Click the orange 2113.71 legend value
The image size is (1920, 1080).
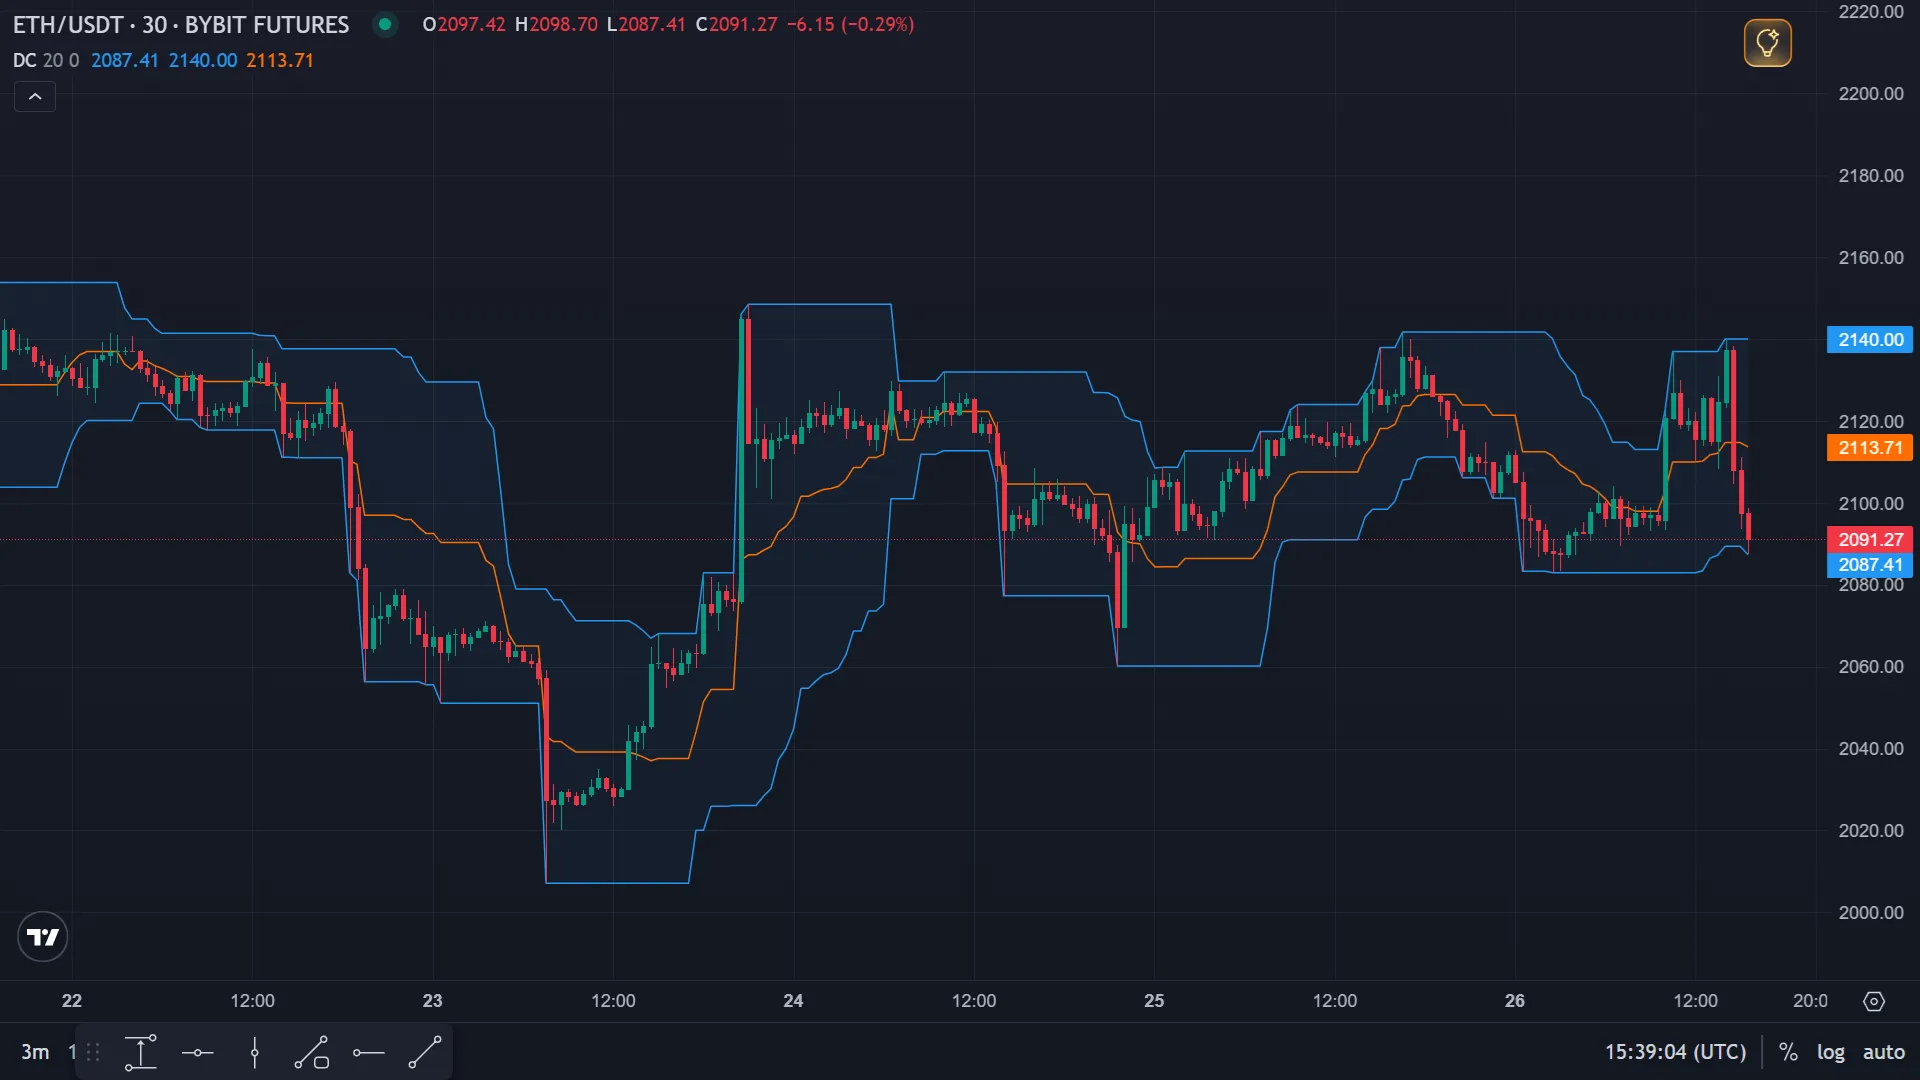(x=280, y=60)
